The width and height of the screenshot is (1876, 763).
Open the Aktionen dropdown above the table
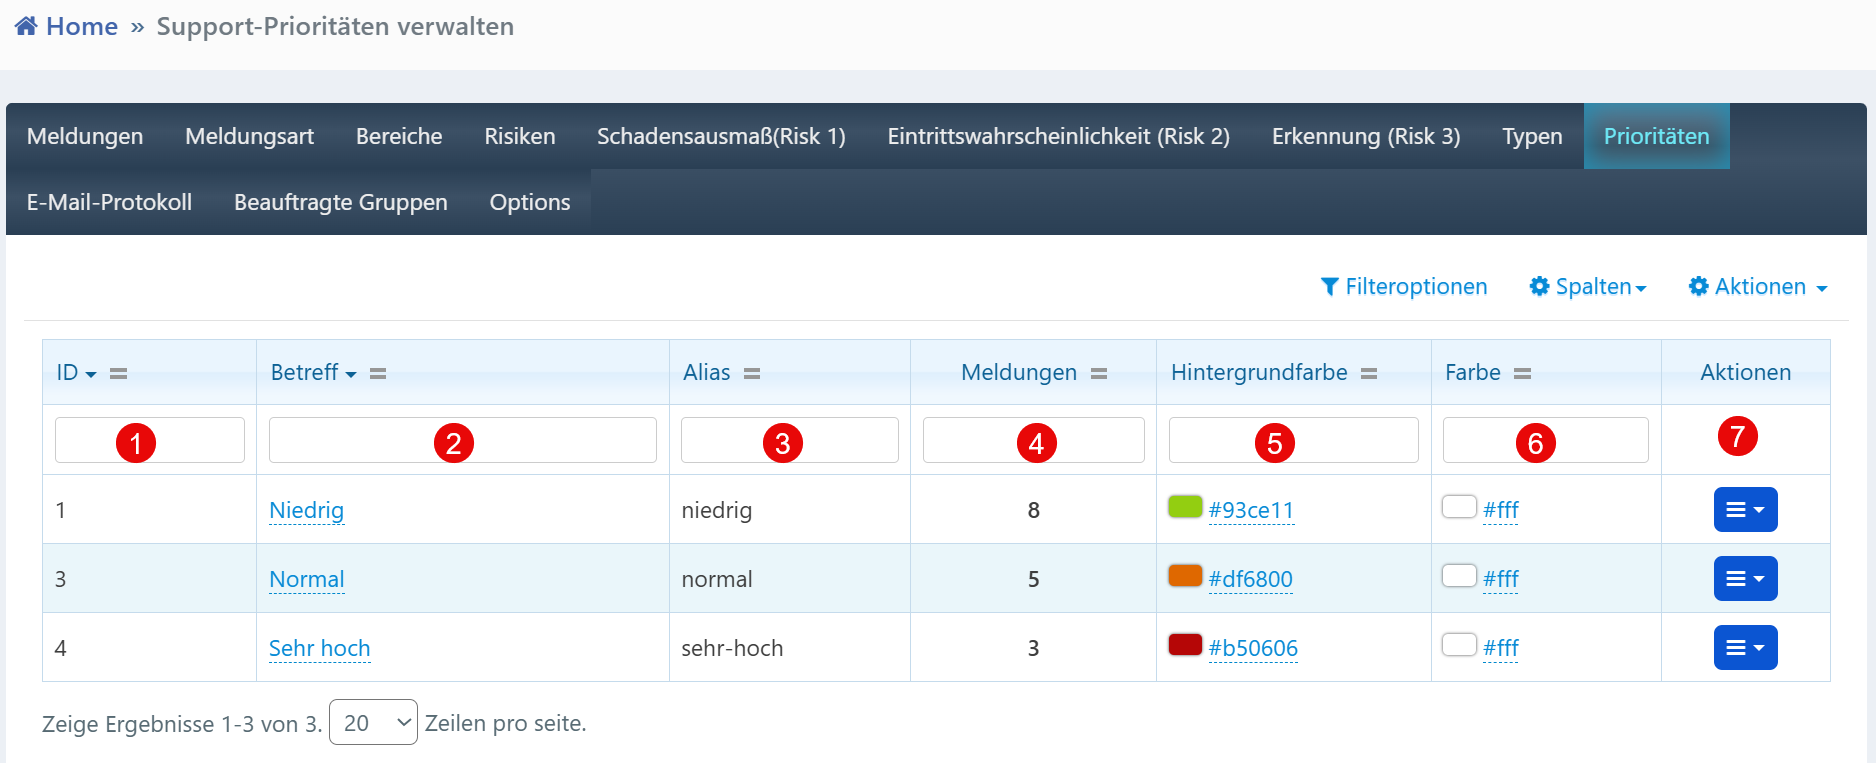click(x=1758, y=287)
